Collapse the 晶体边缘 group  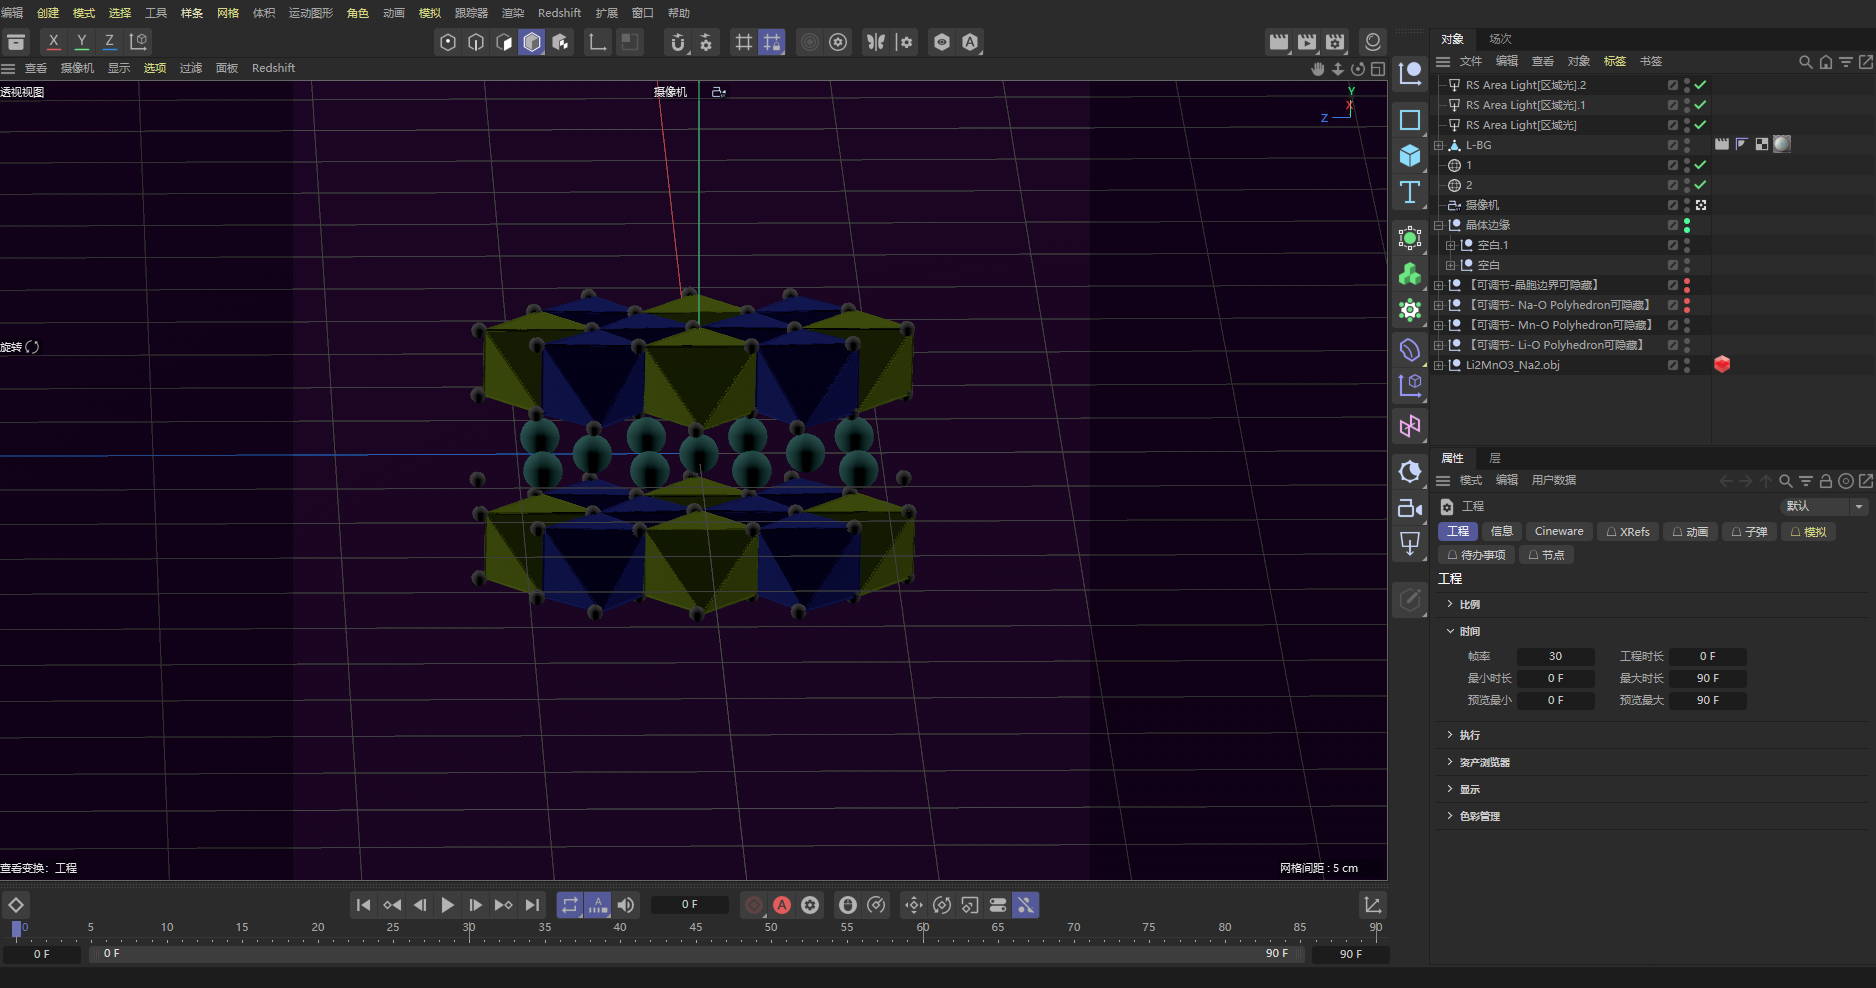pyautogui.click(x=1439, y=225)
